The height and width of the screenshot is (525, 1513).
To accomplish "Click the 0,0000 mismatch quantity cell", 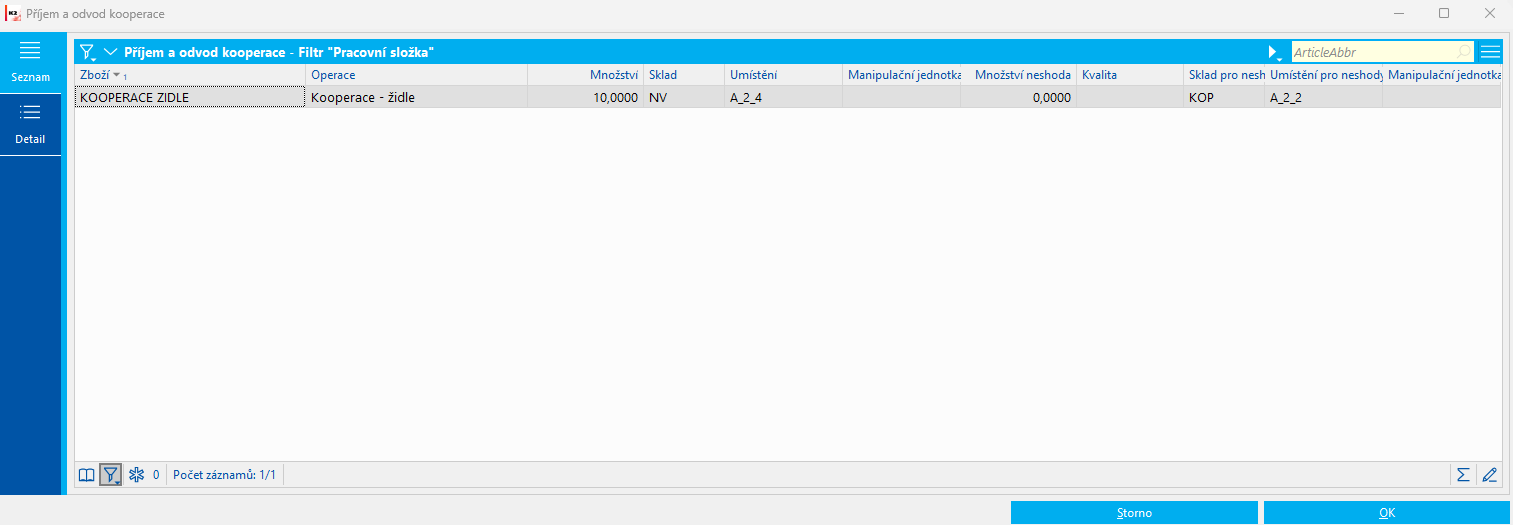I will point(1018,97).
